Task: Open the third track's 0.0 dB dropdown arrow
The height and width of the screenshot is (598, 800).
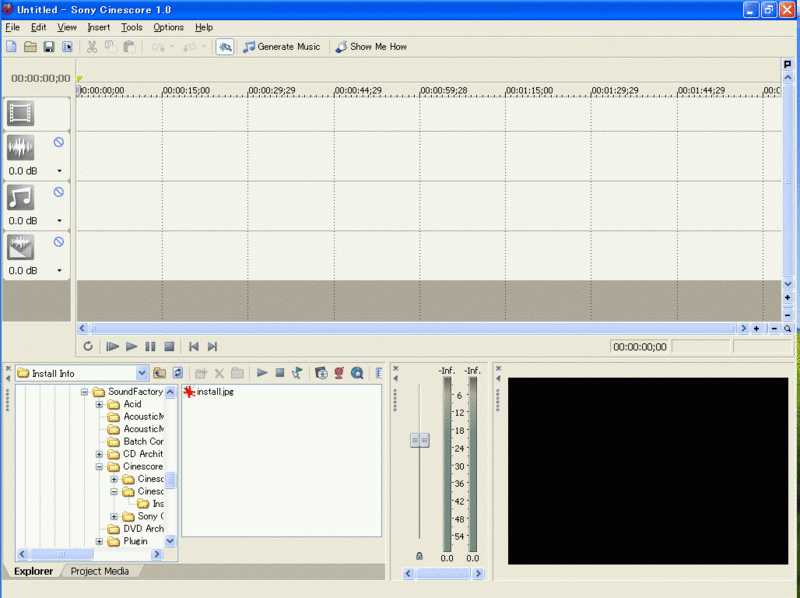Action: [60, 270]
